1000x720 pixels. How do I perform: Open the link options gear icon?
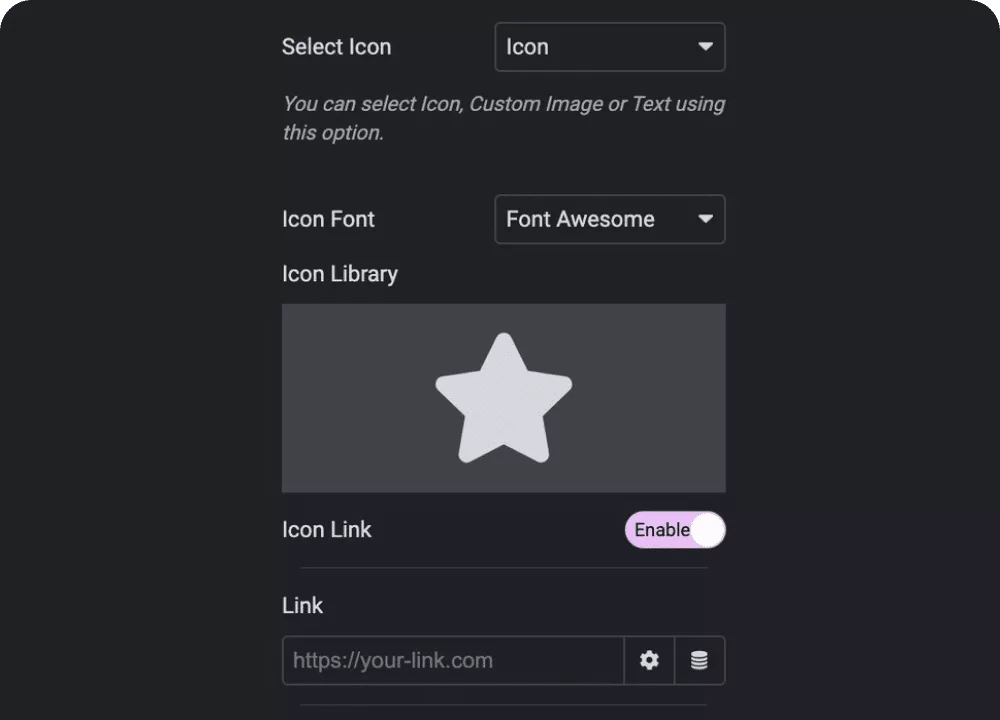point(649,660)
